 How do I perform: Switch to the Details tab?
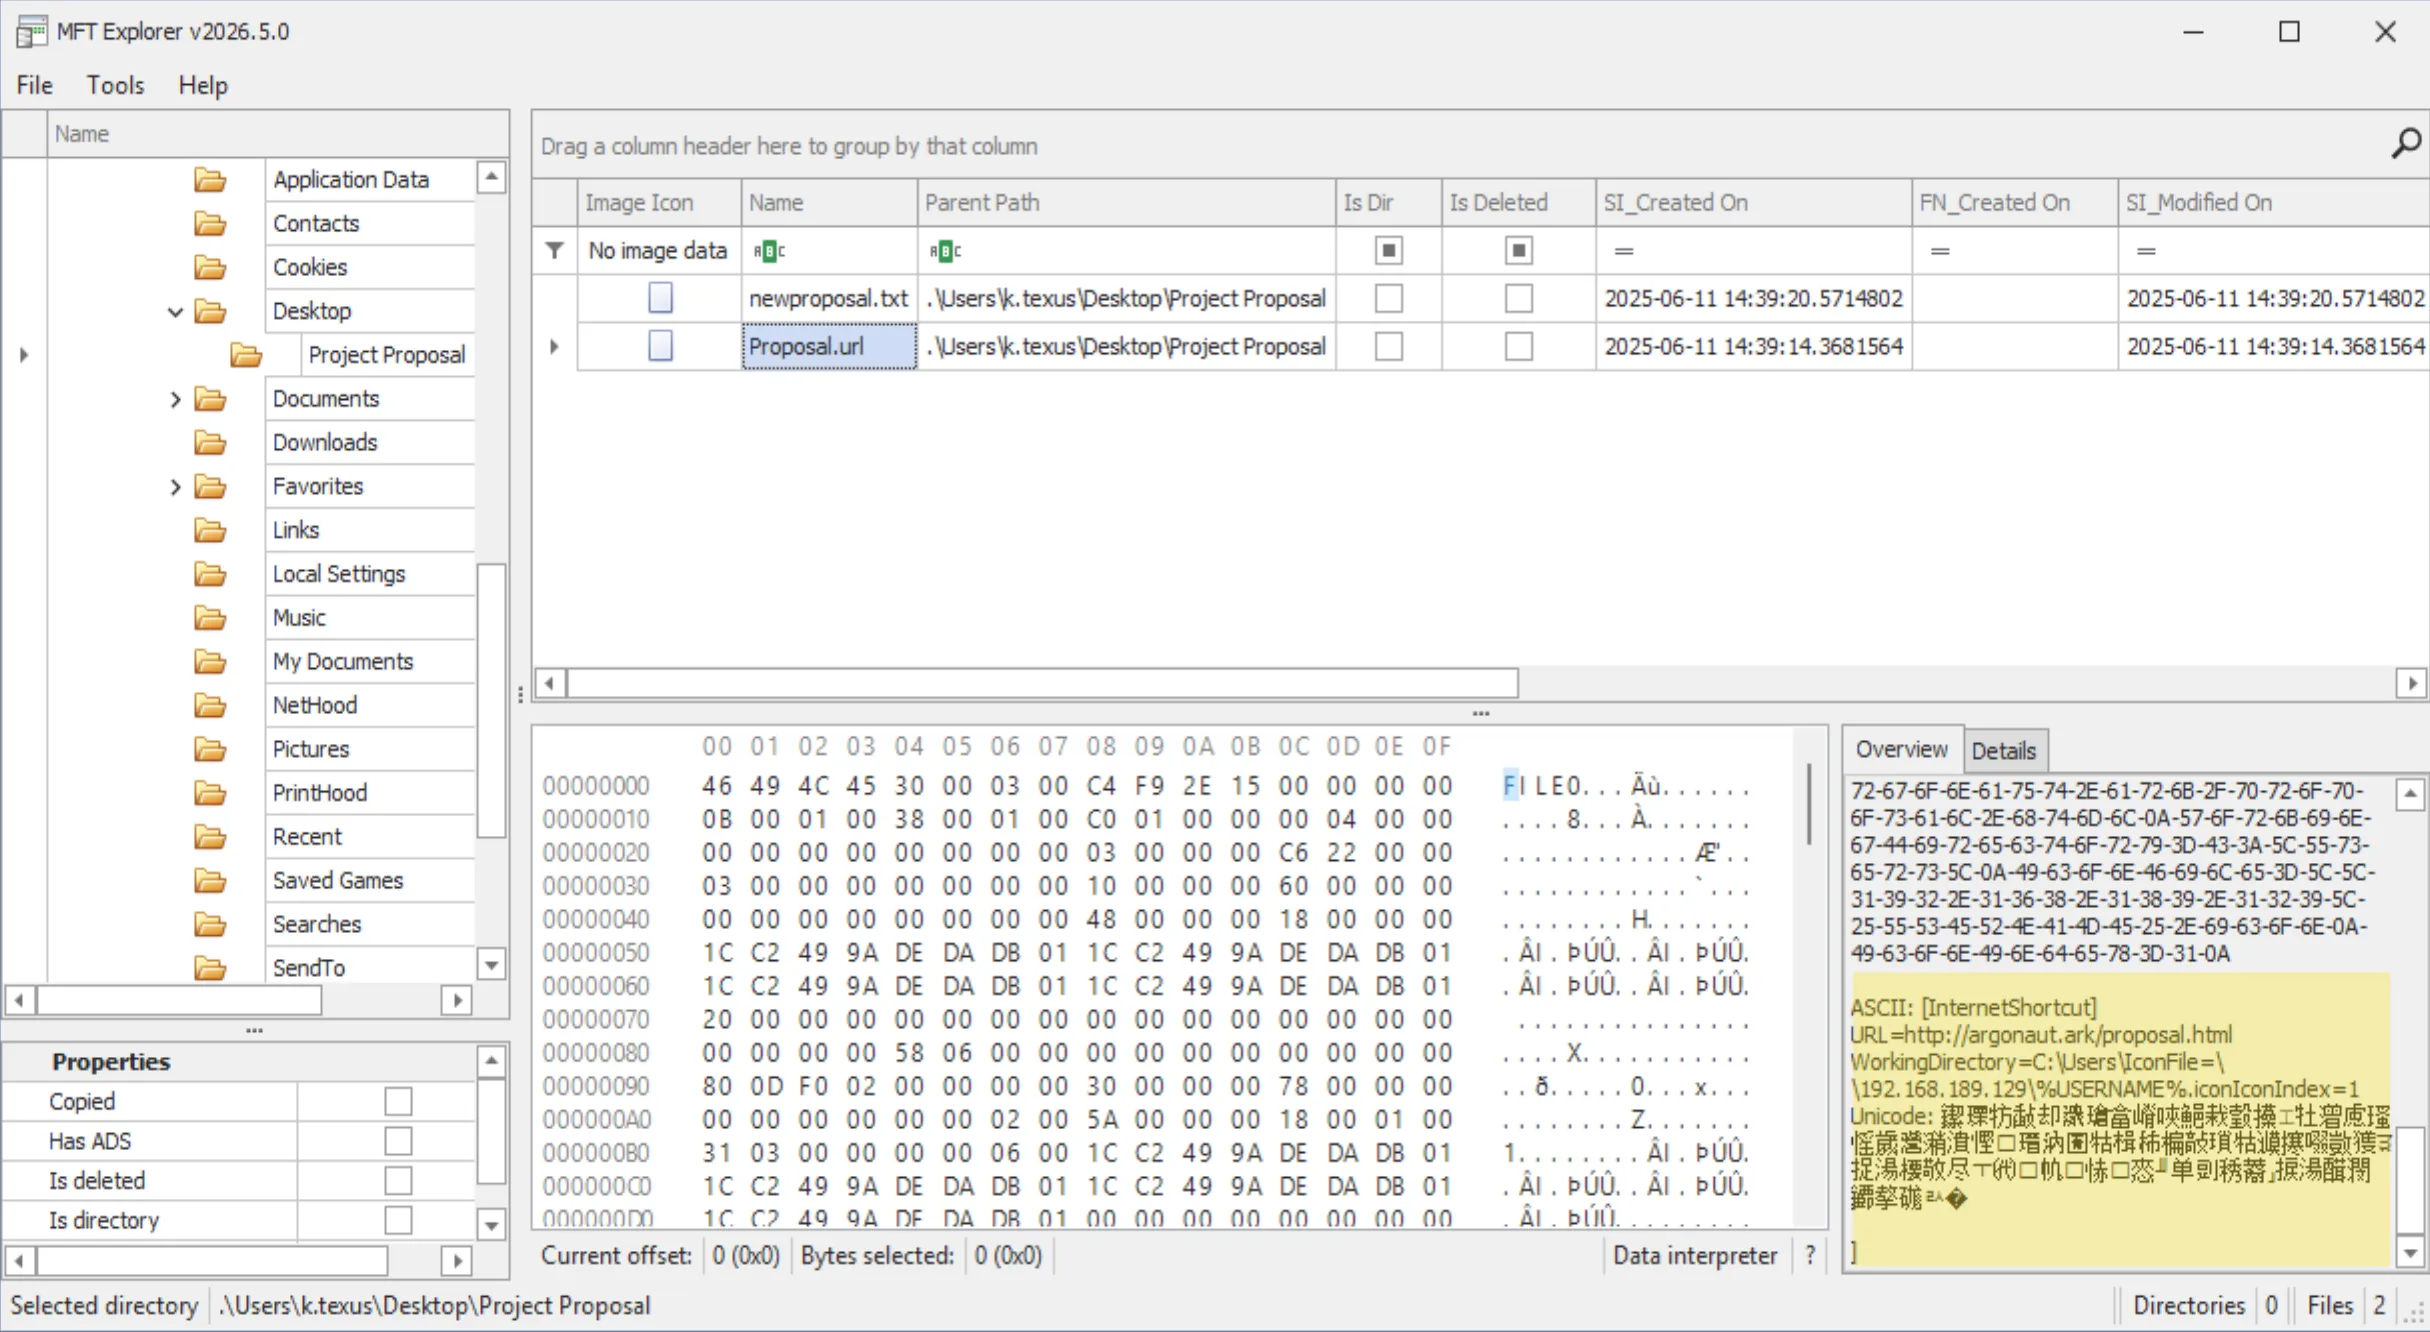tap(2004, 751)
